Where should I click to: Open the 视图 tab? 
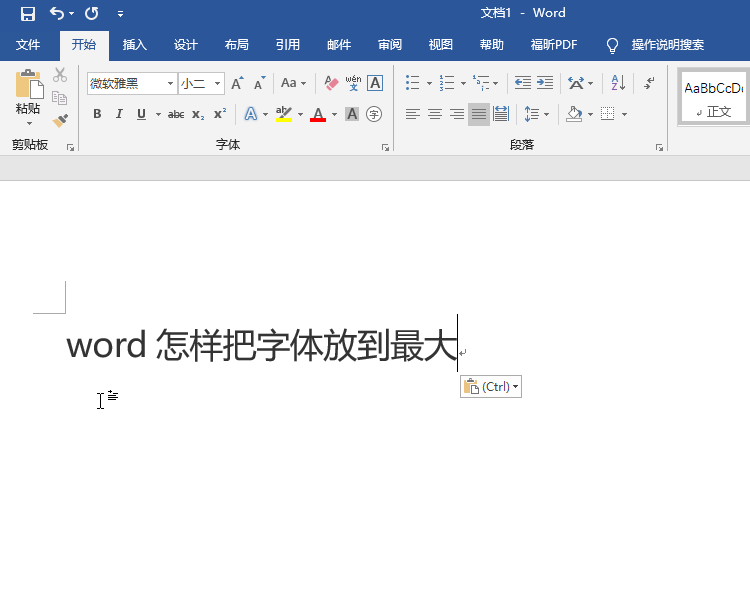click(x=441, y=45)
